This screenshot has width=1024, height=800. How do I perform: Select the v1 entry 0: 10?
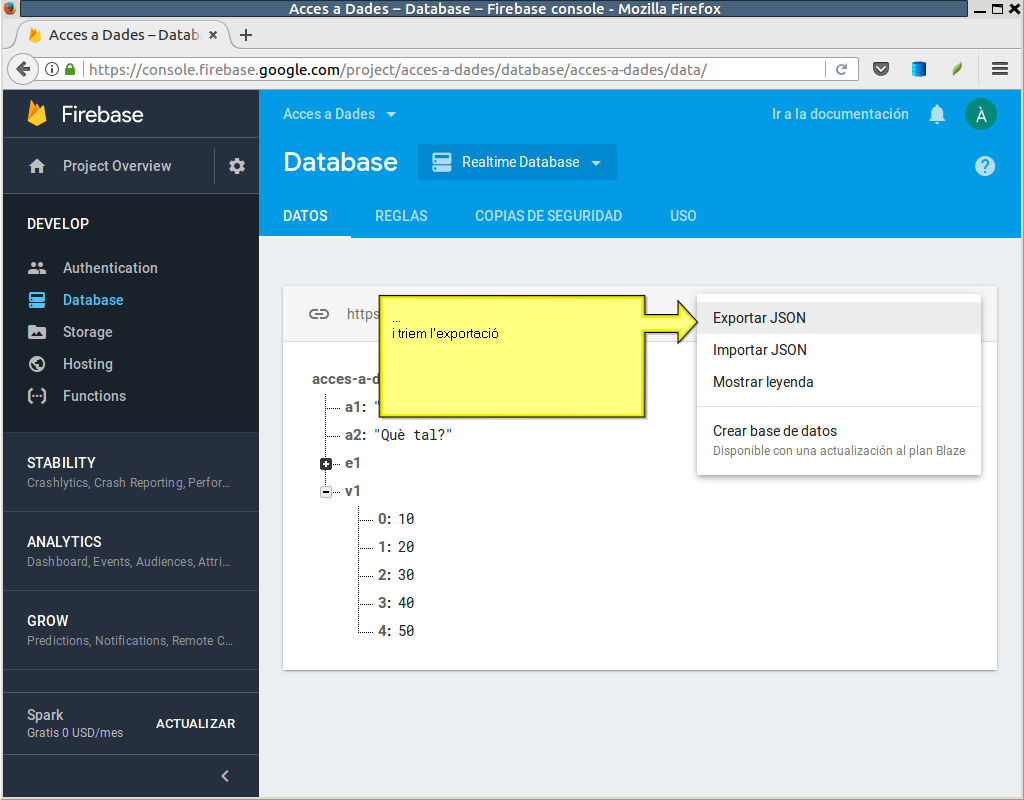(396, 519)
